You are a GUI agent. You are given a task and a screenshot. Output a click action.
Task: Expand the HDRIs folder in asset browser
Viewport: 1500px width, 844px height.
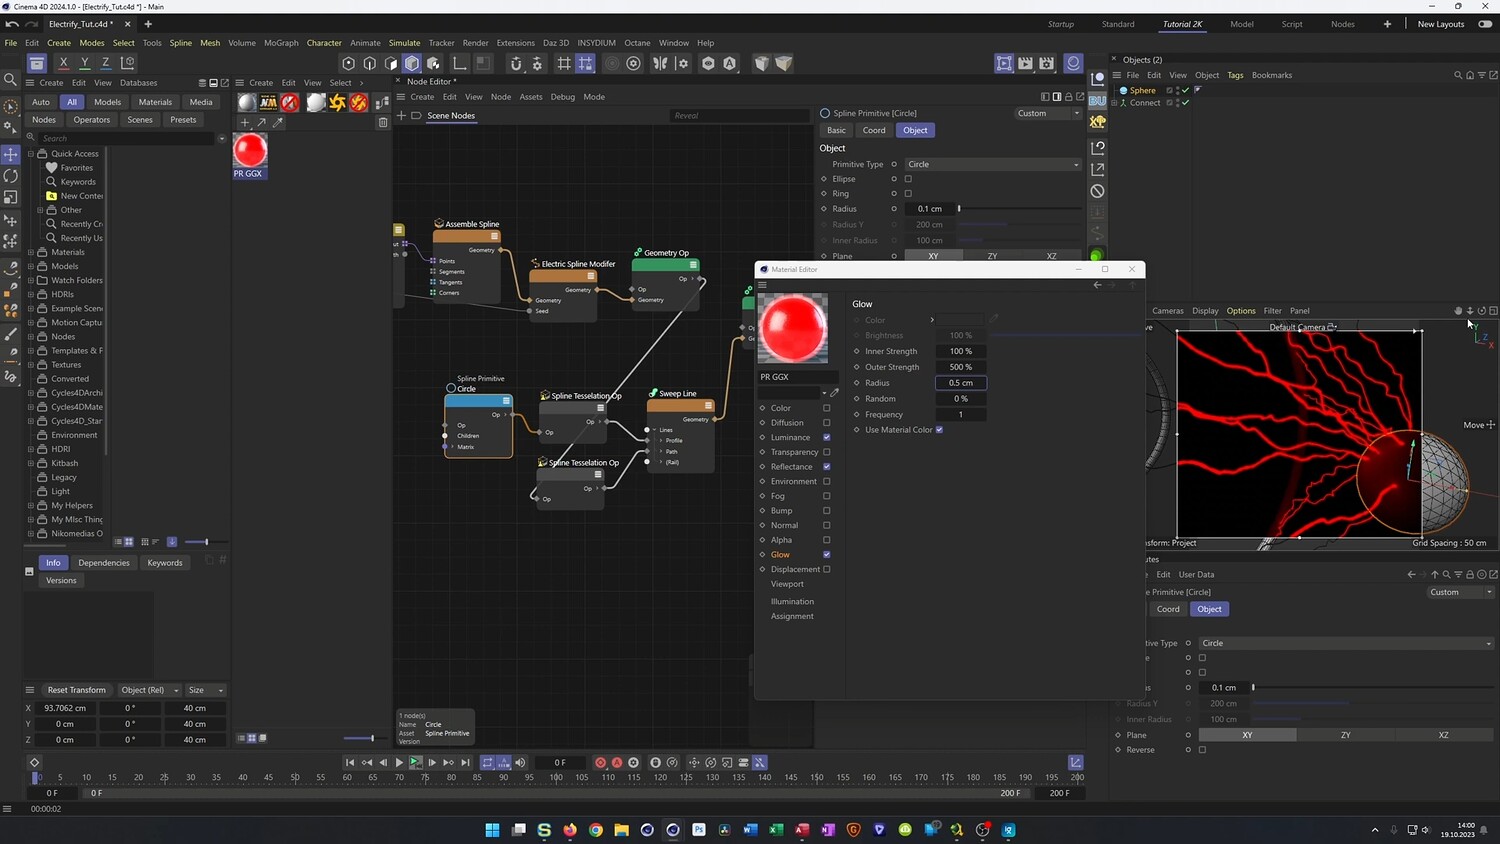(31, 294)
